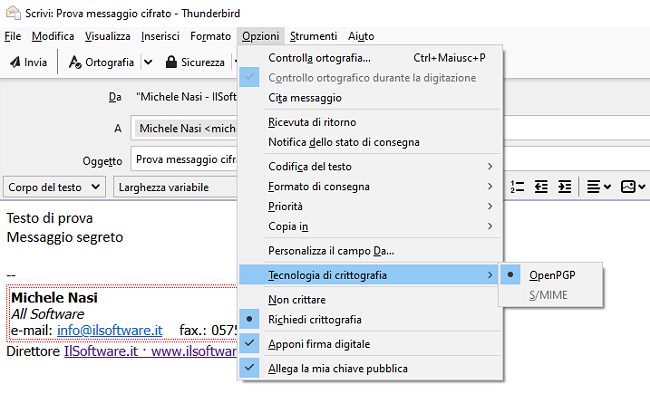Open the IlSoftware.it link in signature

point(101,352)
